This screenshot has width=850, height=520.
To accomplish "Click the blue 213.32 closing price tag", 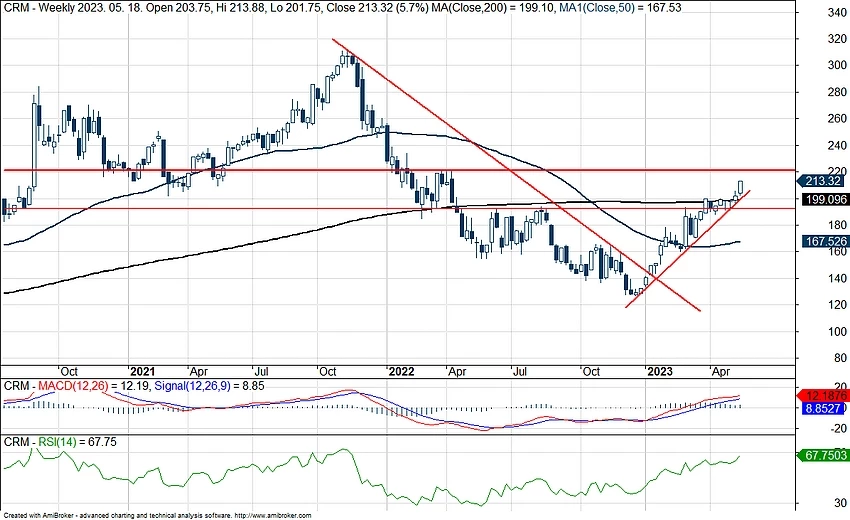I will (x=822, y=181).
